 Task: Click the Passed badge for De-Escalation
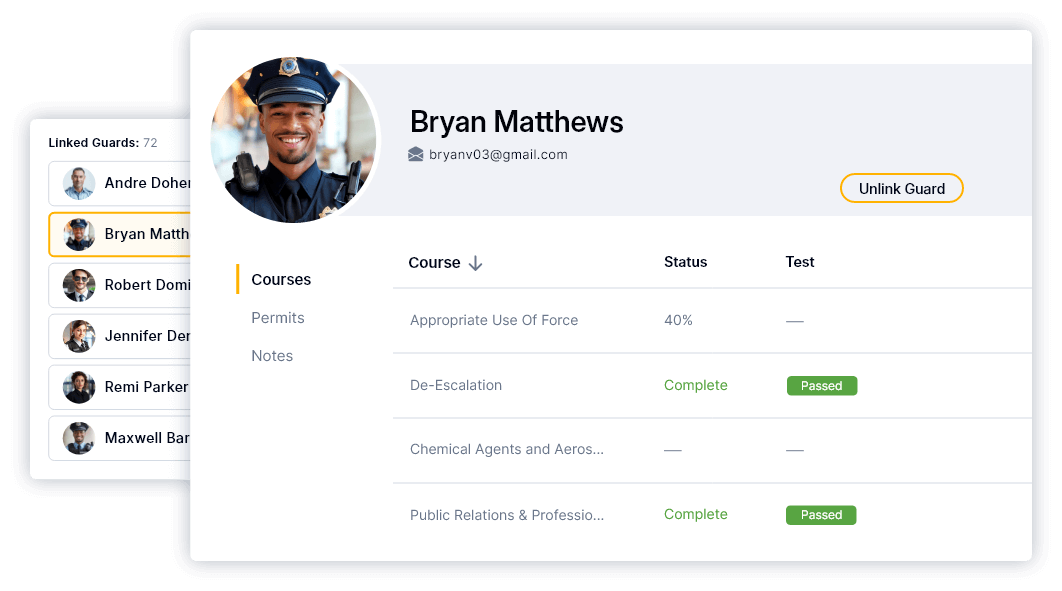pos(822,385)
